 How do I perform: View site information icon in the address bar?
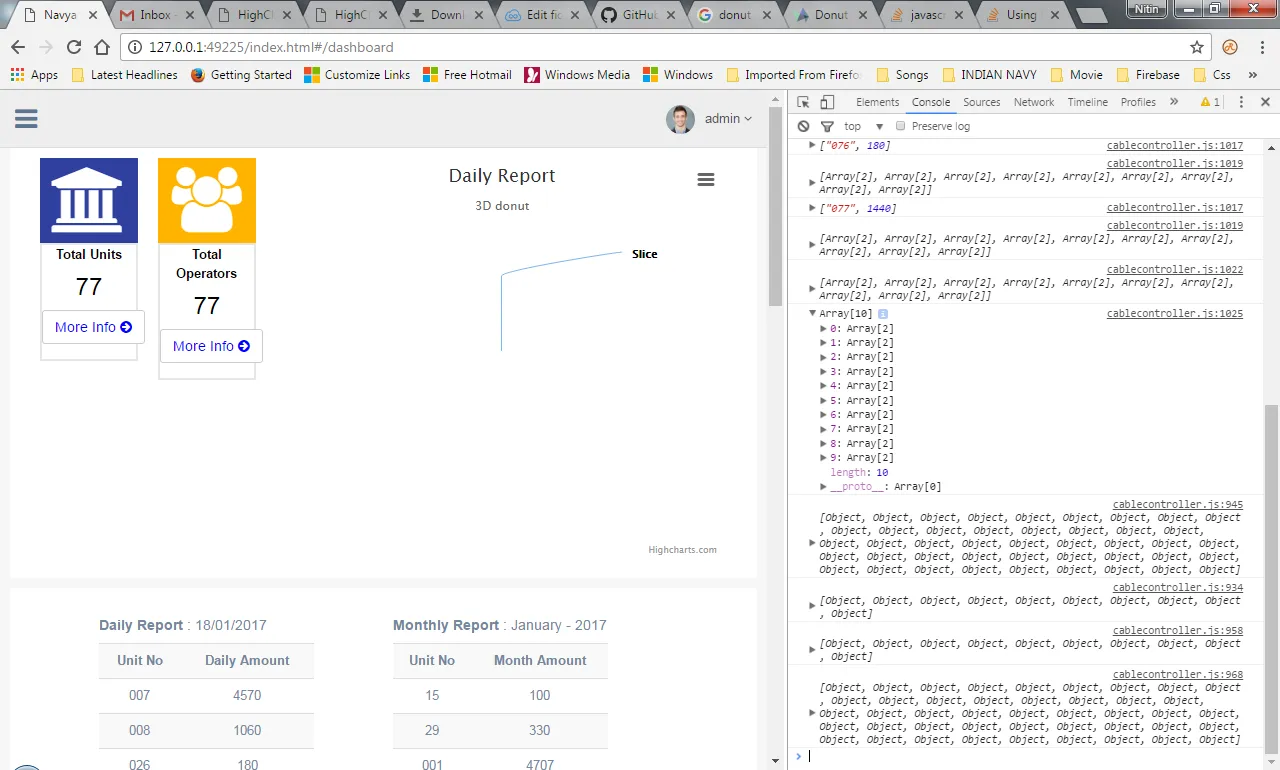135,47
